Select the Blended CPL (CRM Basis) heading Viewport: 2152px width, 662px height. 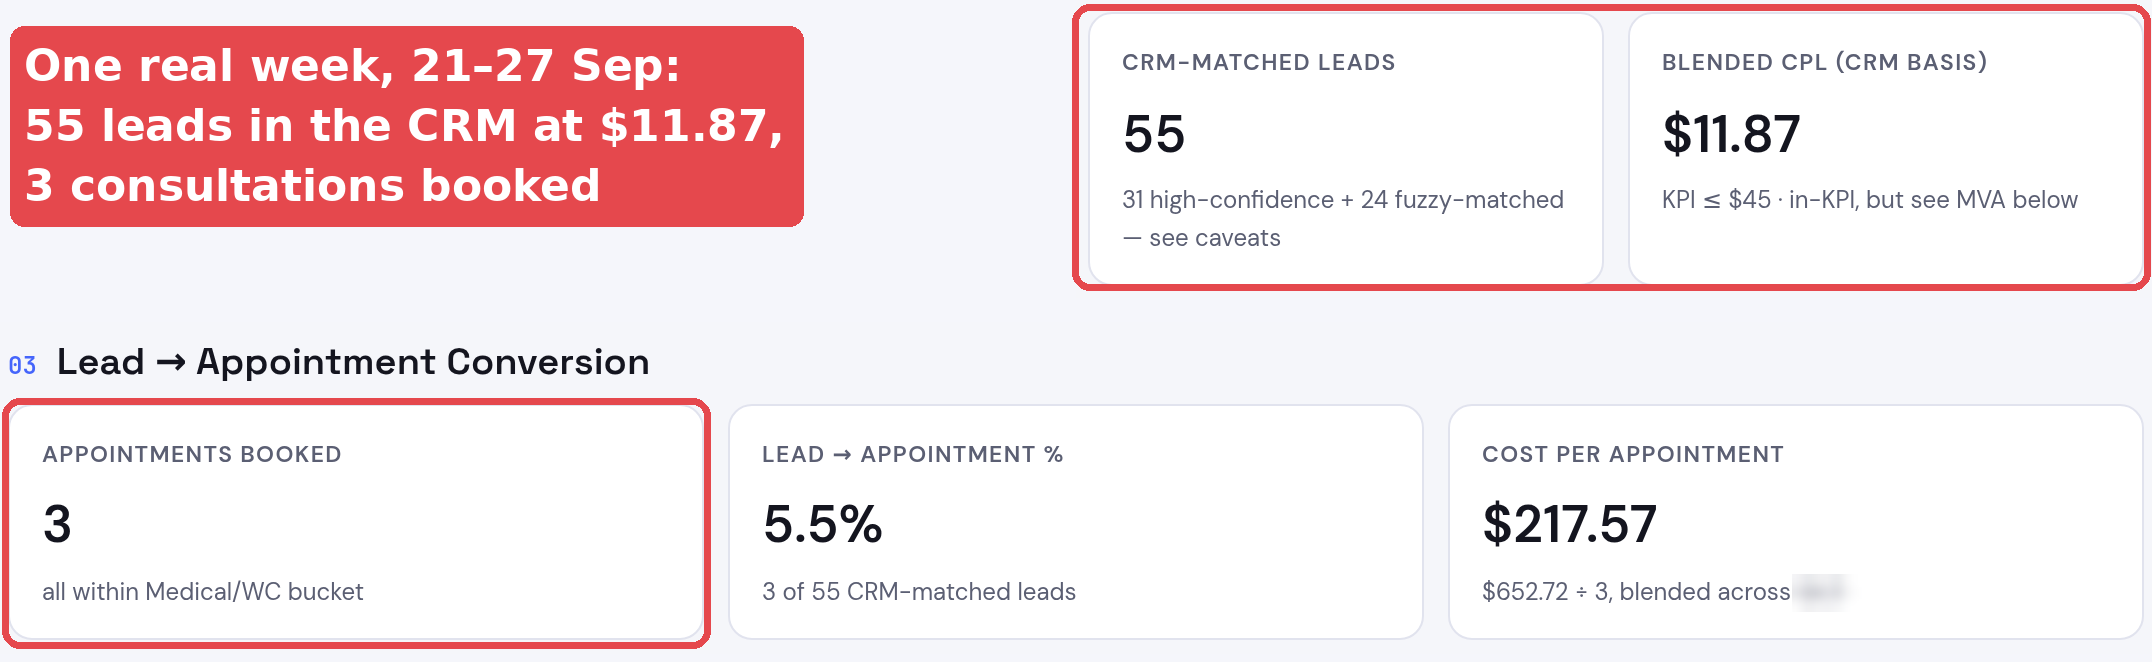[x=1824, y=62]
